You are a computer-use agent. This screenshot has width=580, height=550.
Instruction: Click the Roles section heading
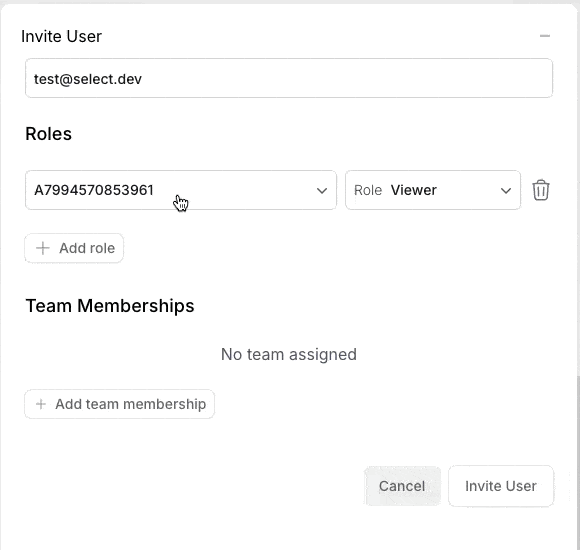click(48, 134)
